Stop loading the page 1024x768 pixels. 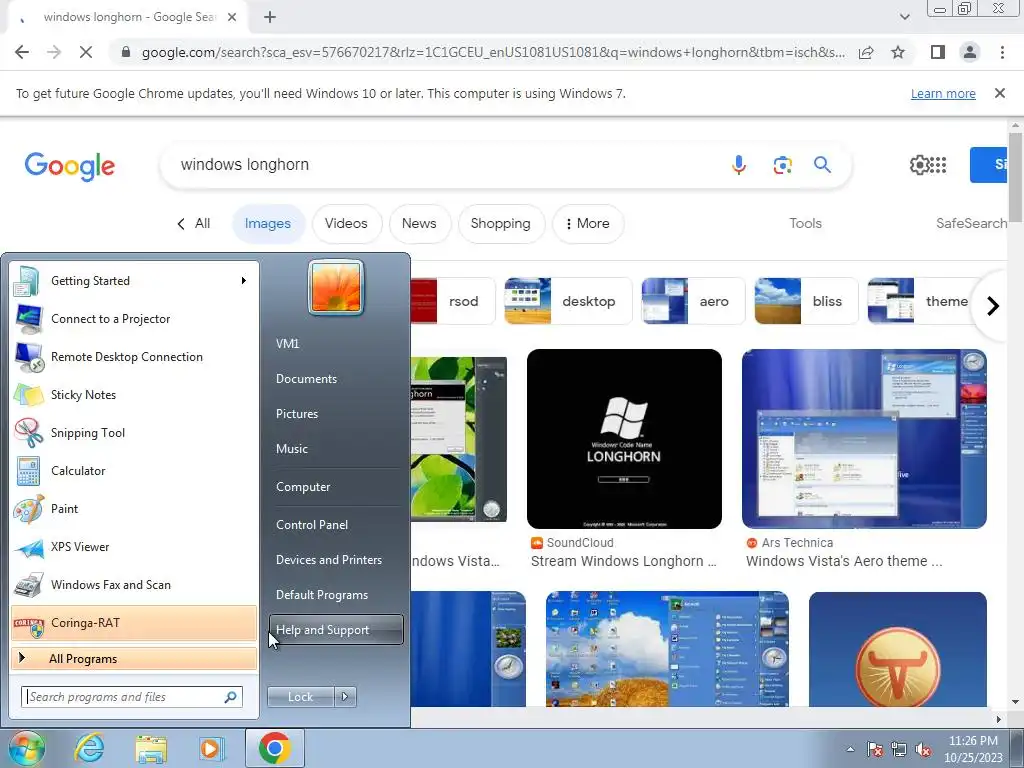point(86,52)
